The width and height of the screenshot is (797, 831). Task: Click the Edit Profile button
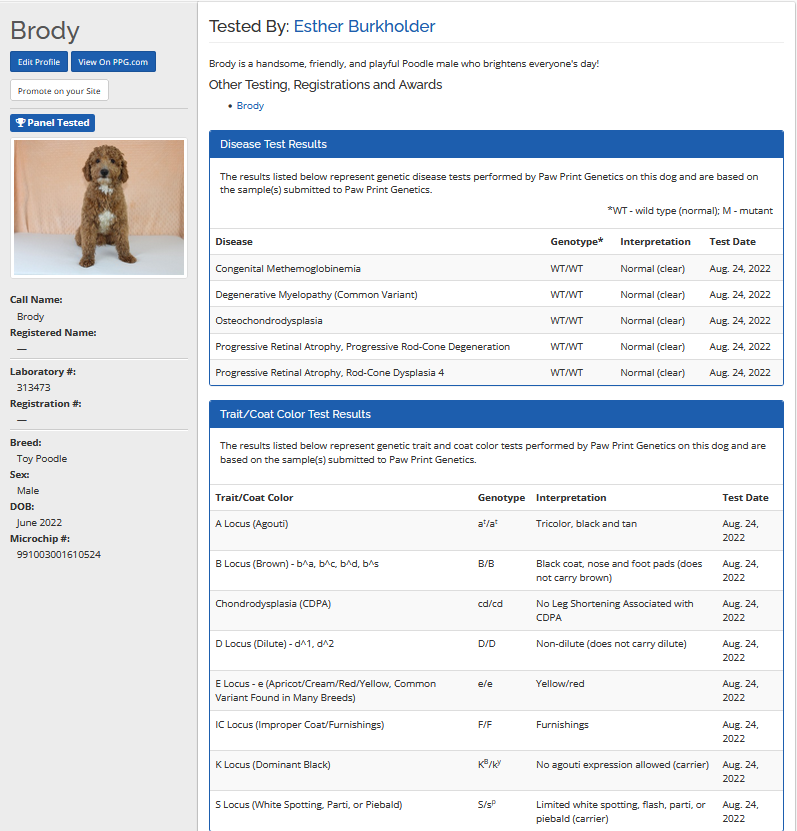pyautogui.click(x=39, y=62)
